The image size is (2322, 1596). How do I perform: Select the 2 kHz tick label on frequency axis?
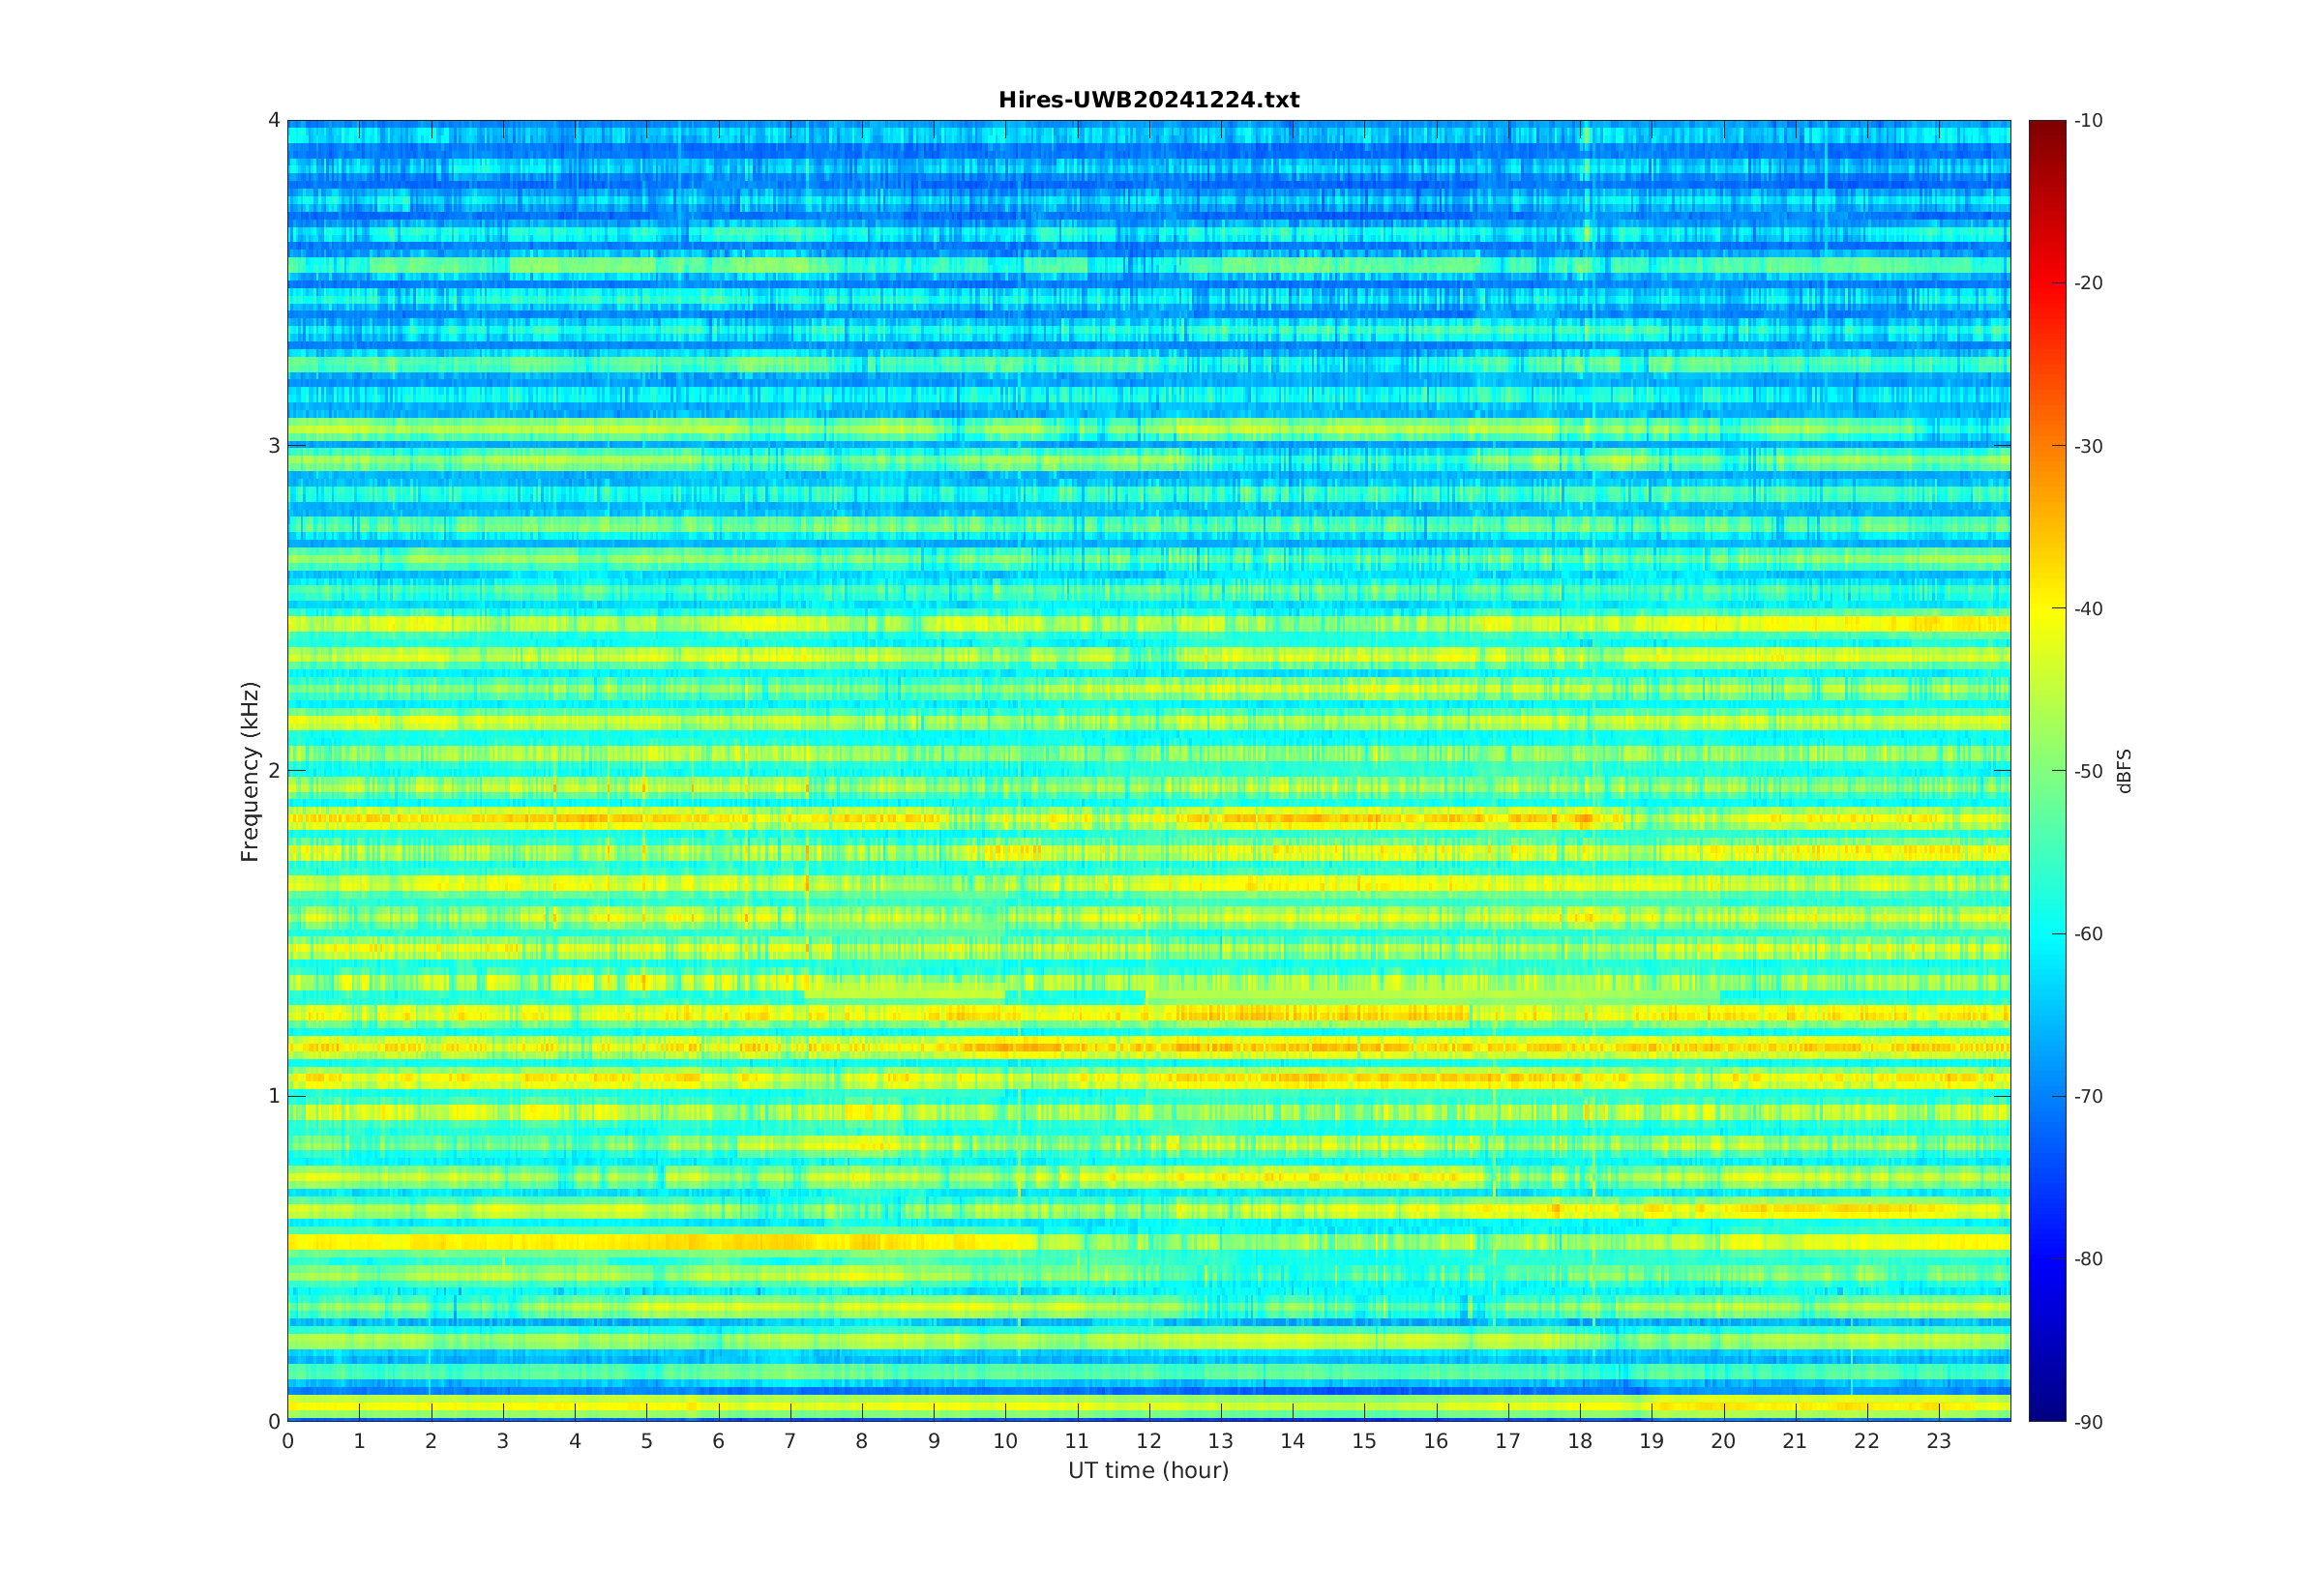coord(274,771)
